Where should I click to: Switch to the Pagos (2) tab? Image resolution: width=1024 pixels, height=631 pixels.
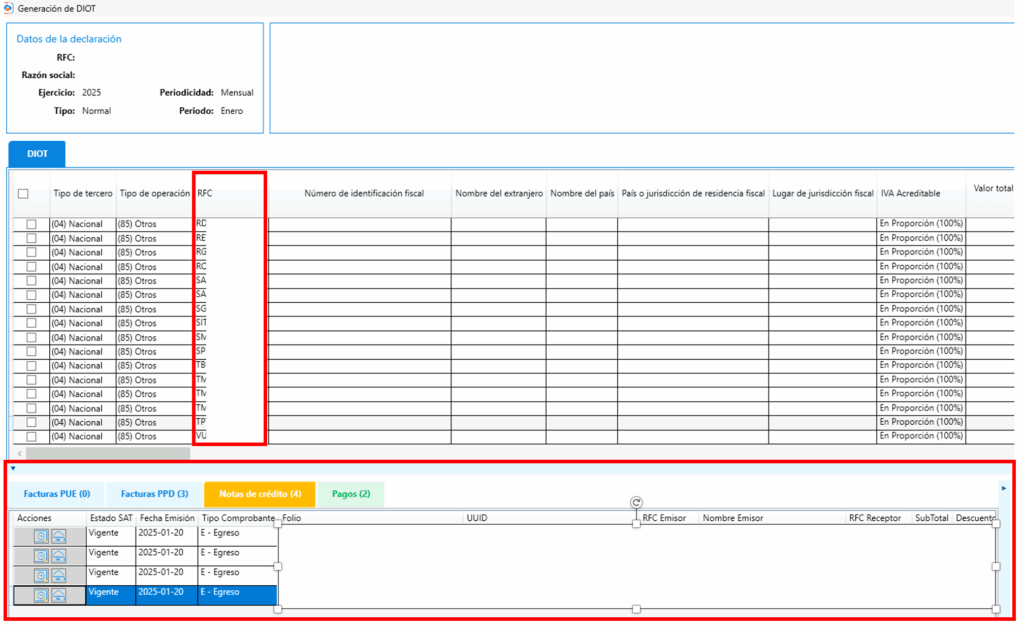tap(351, 494)
